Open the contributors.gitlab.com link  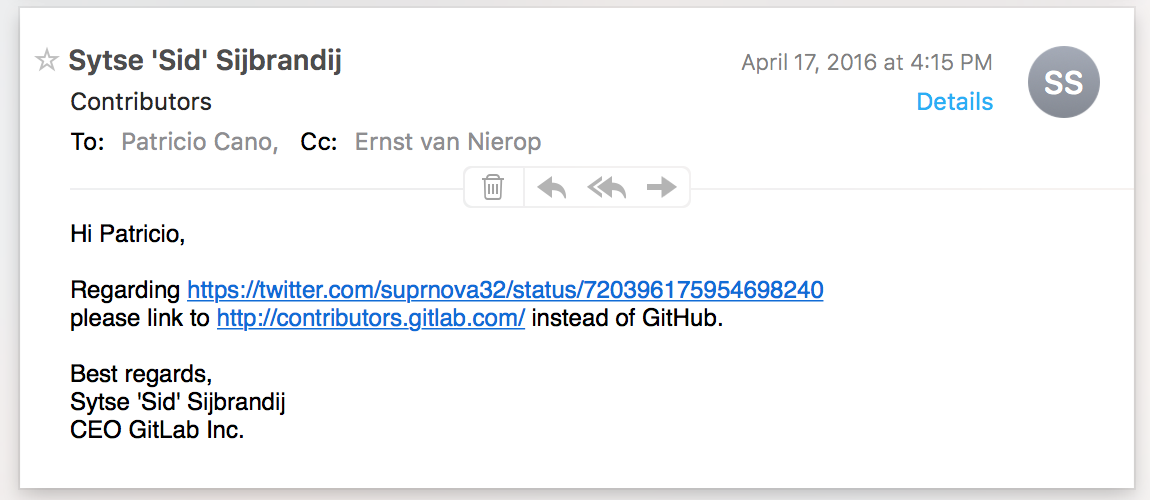point(371,319)
